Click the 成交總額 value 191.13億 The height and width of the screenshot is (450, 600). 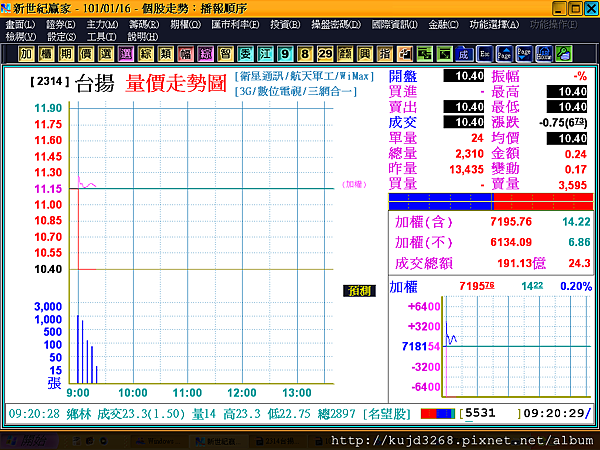[x=521, y=263]
